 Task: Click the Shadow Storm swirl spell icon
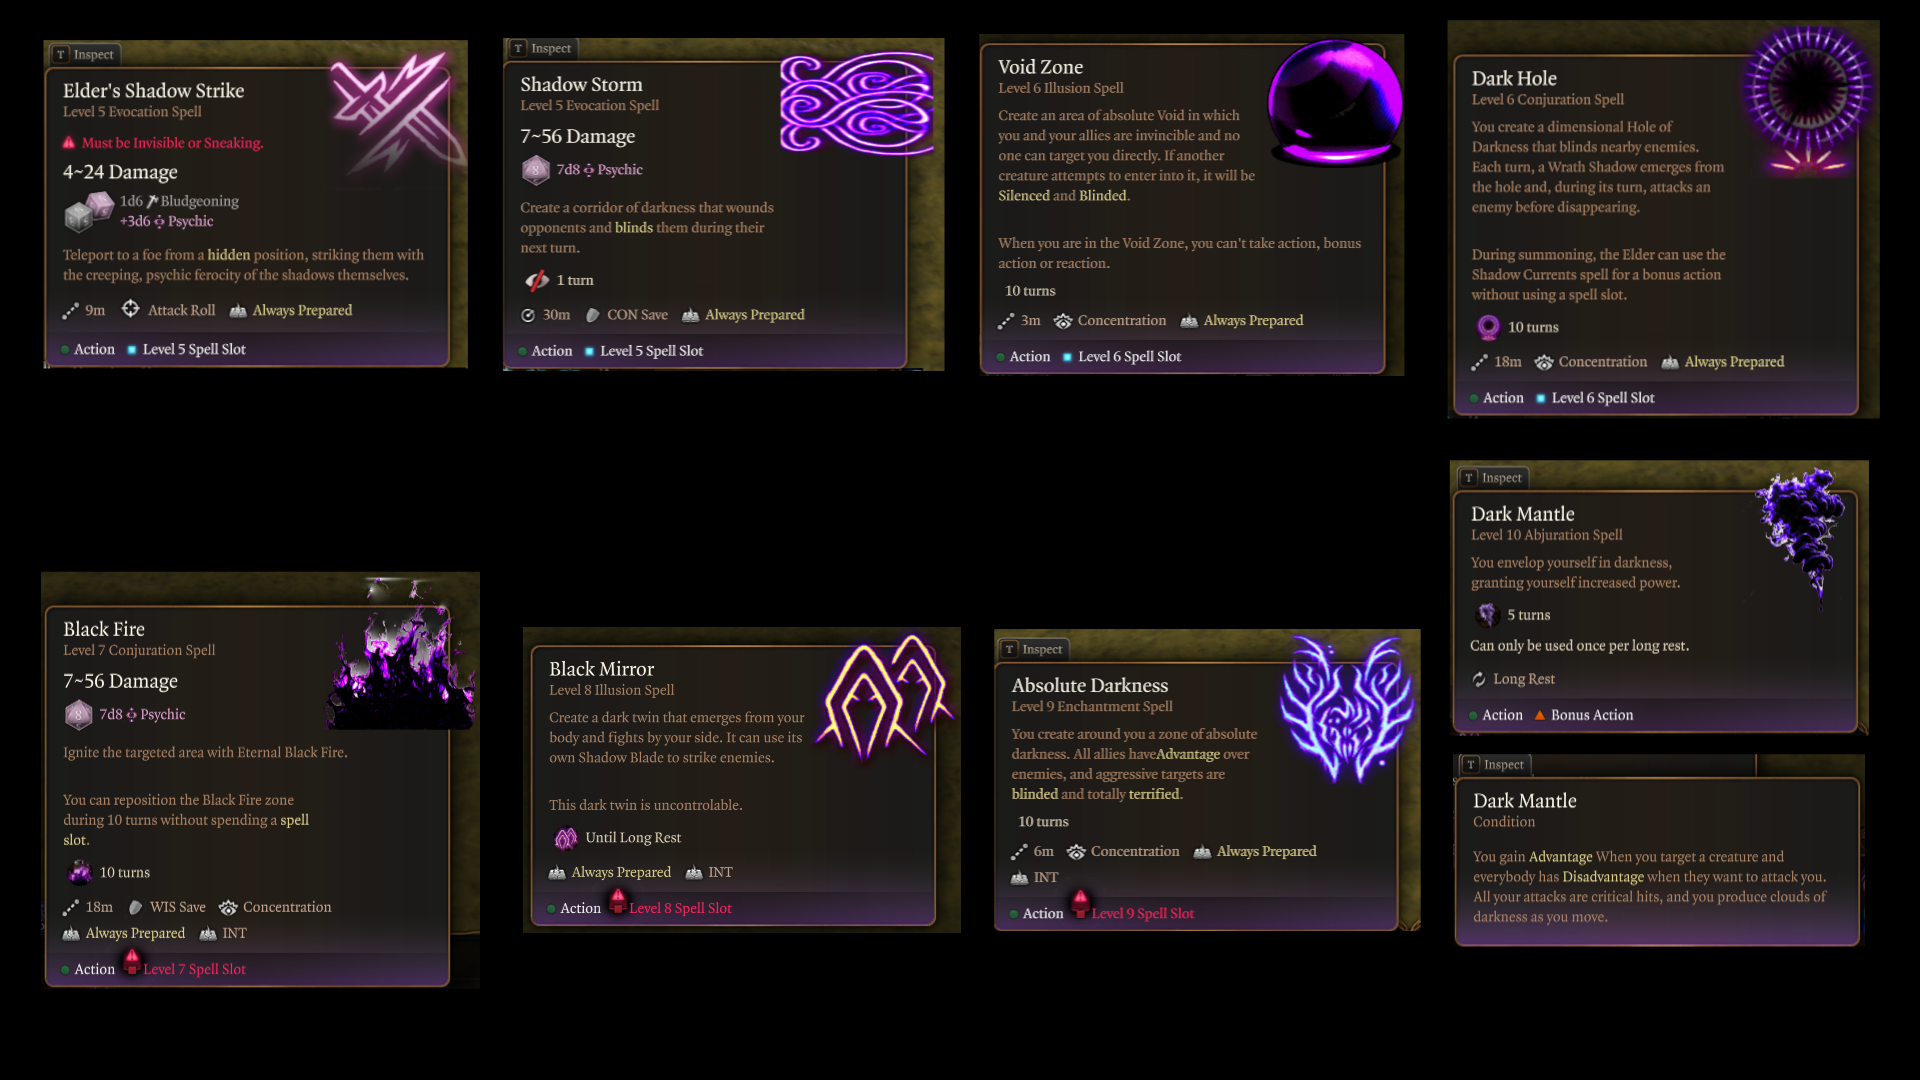tap(856, 103)
